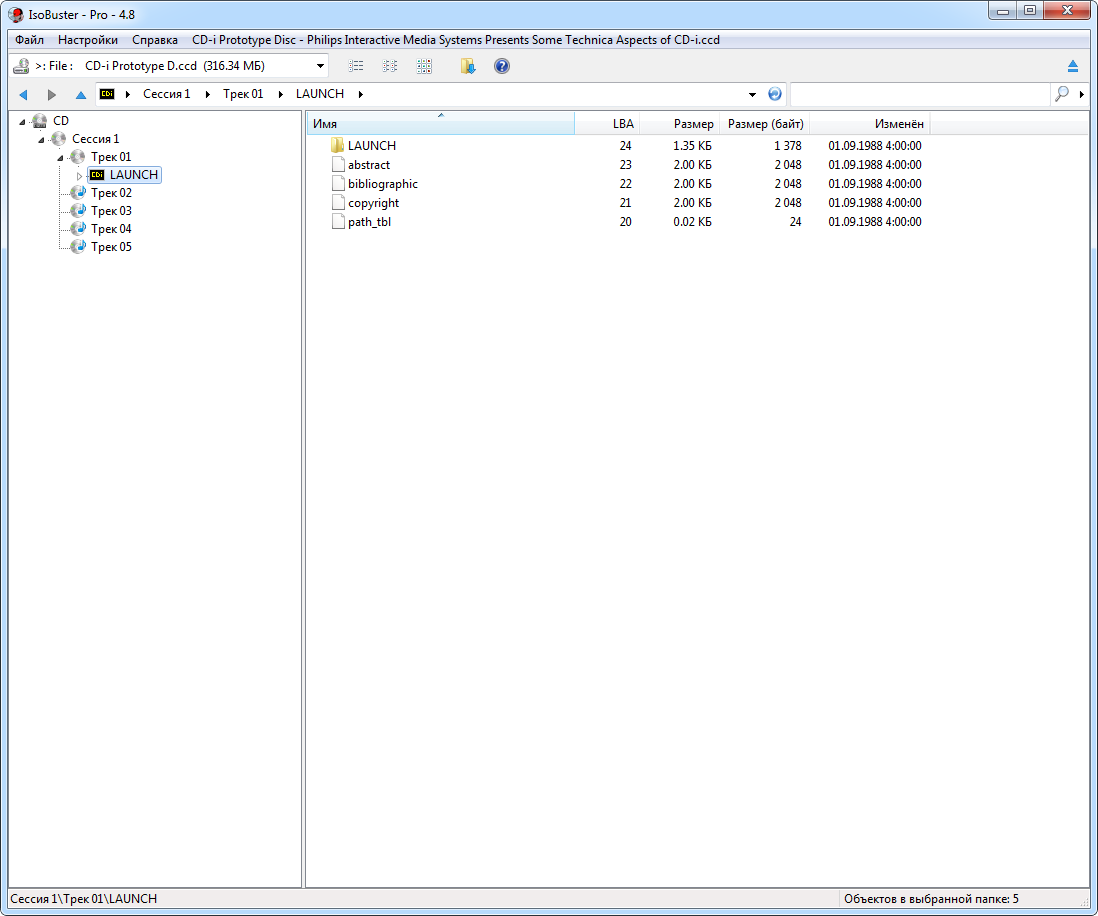Open the address bar history dropdown
Viewport: 1098px width, 916px height.
[x=752, y=94]
